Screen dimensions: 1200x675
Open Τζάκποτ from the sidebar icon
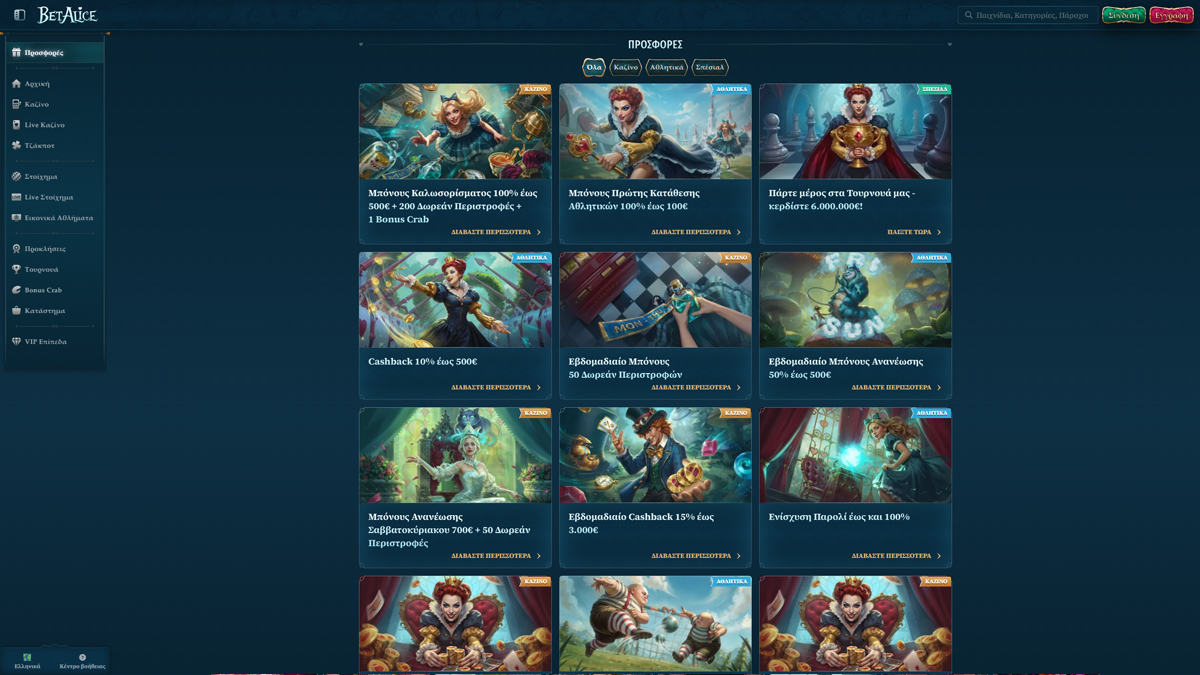(x=16, y=145)
